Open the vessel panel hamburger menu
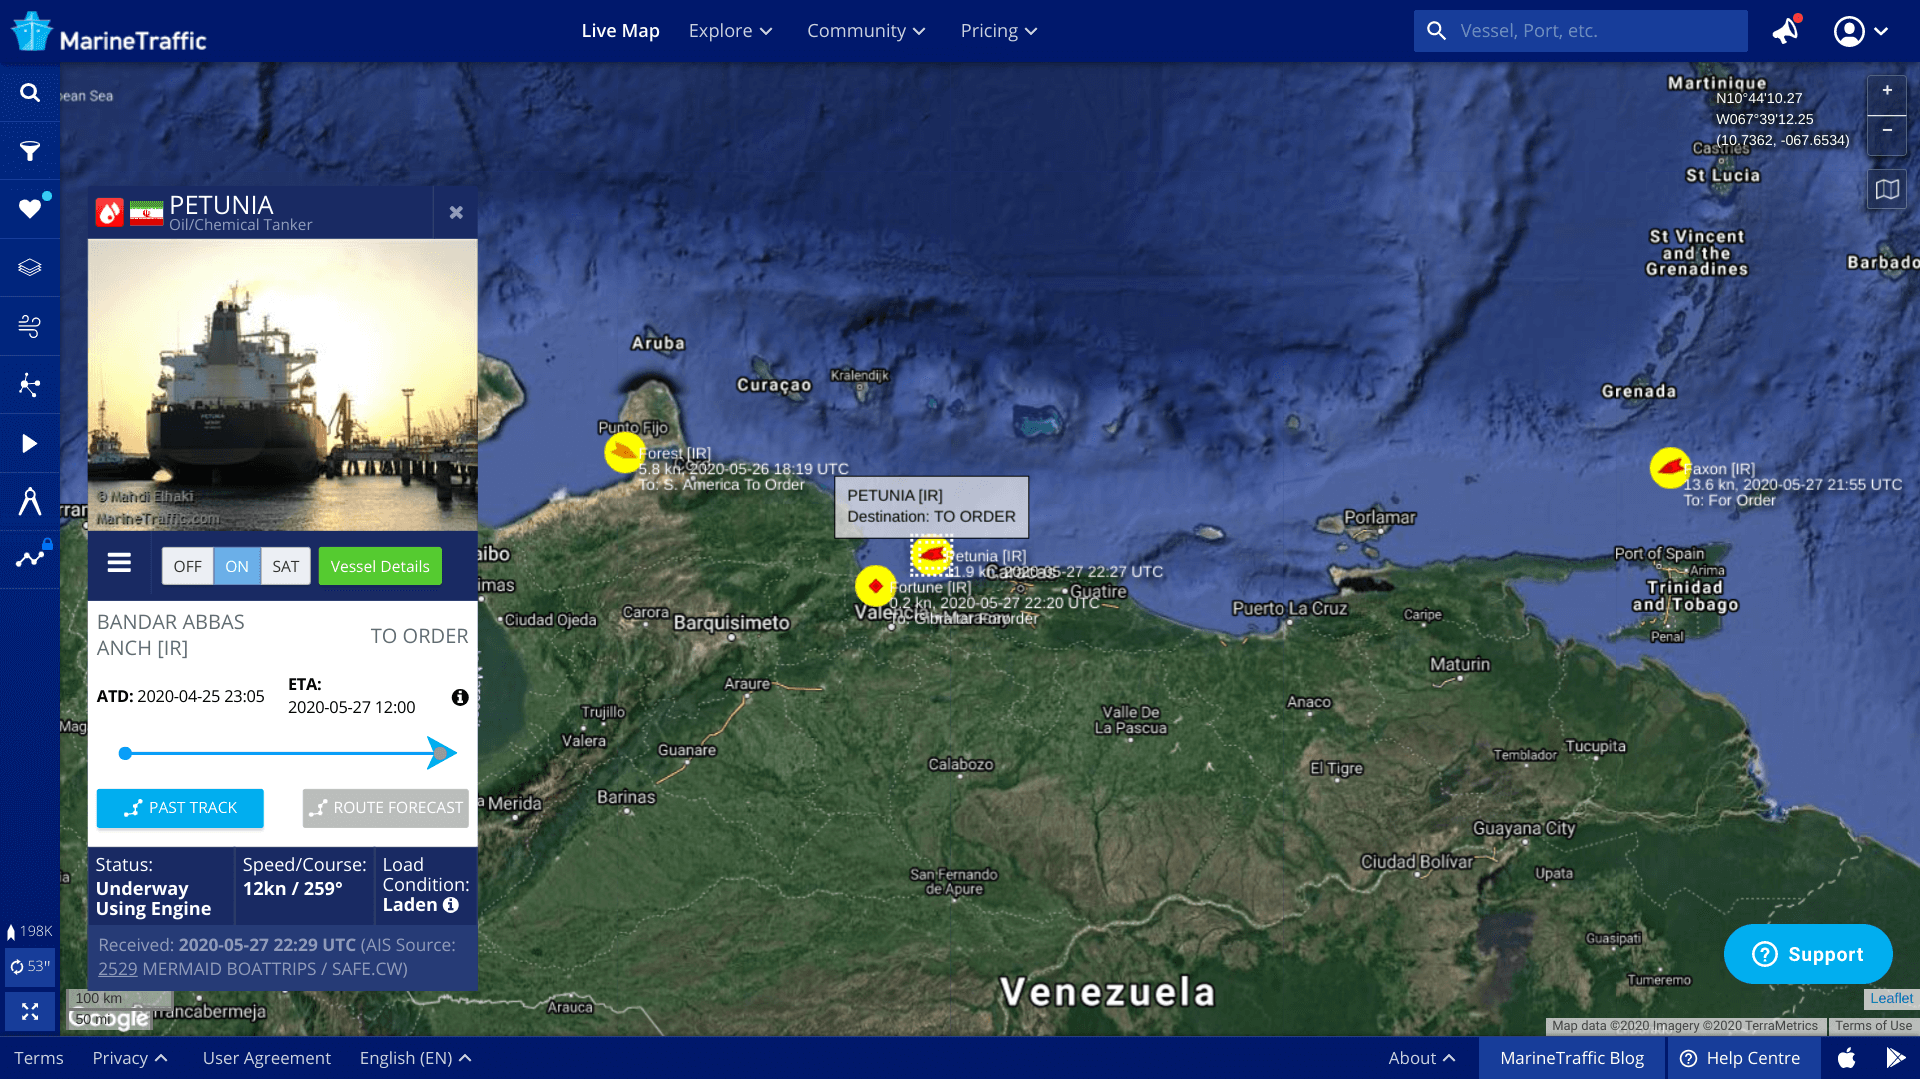This screenshot has height=1079, width=1920. (x=119, y=564)
